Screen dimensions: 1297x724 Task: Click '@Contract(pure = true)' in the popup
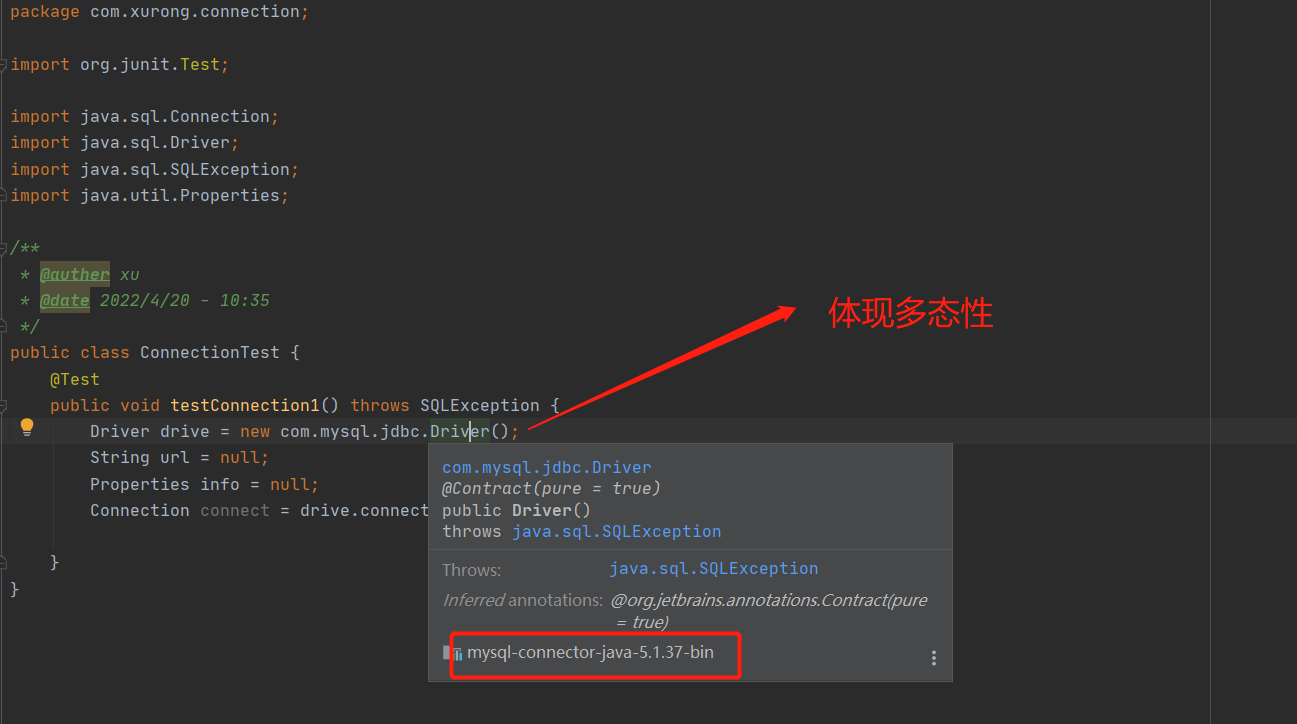click(x=552, y=488)
